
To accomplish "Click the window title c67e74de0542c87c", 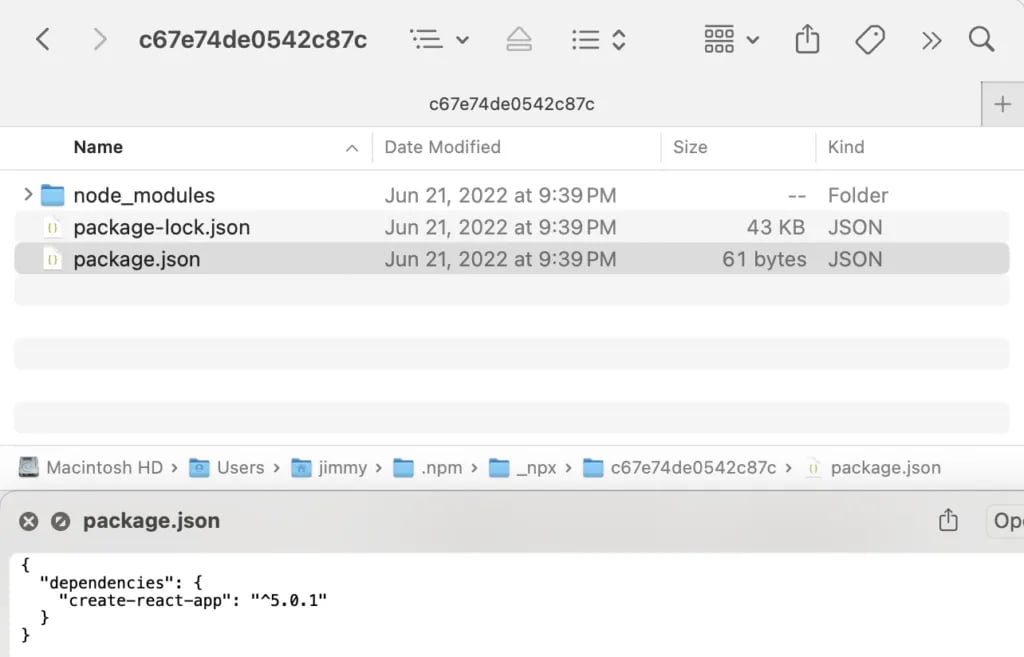I will tap(253, 40).
